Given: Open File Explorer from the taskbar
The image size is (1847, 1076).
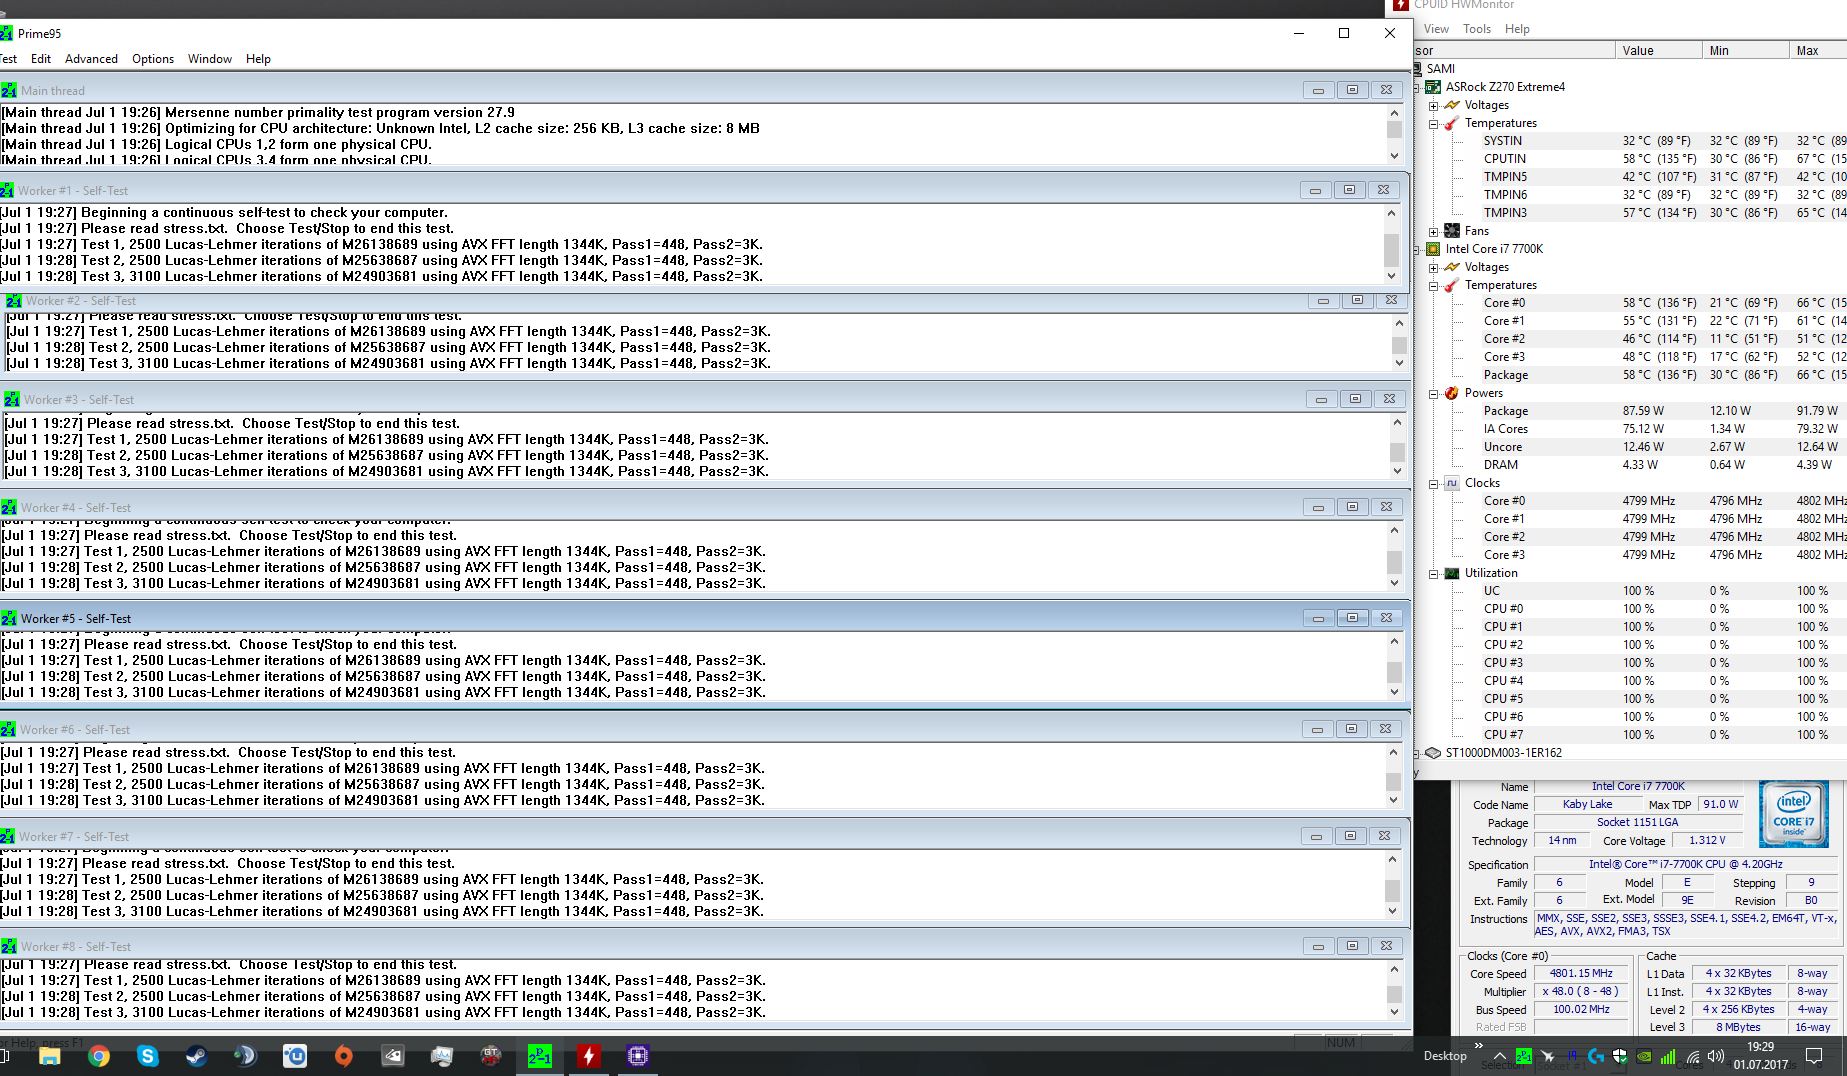Looking at the screenshot, I should (49, 1056).
